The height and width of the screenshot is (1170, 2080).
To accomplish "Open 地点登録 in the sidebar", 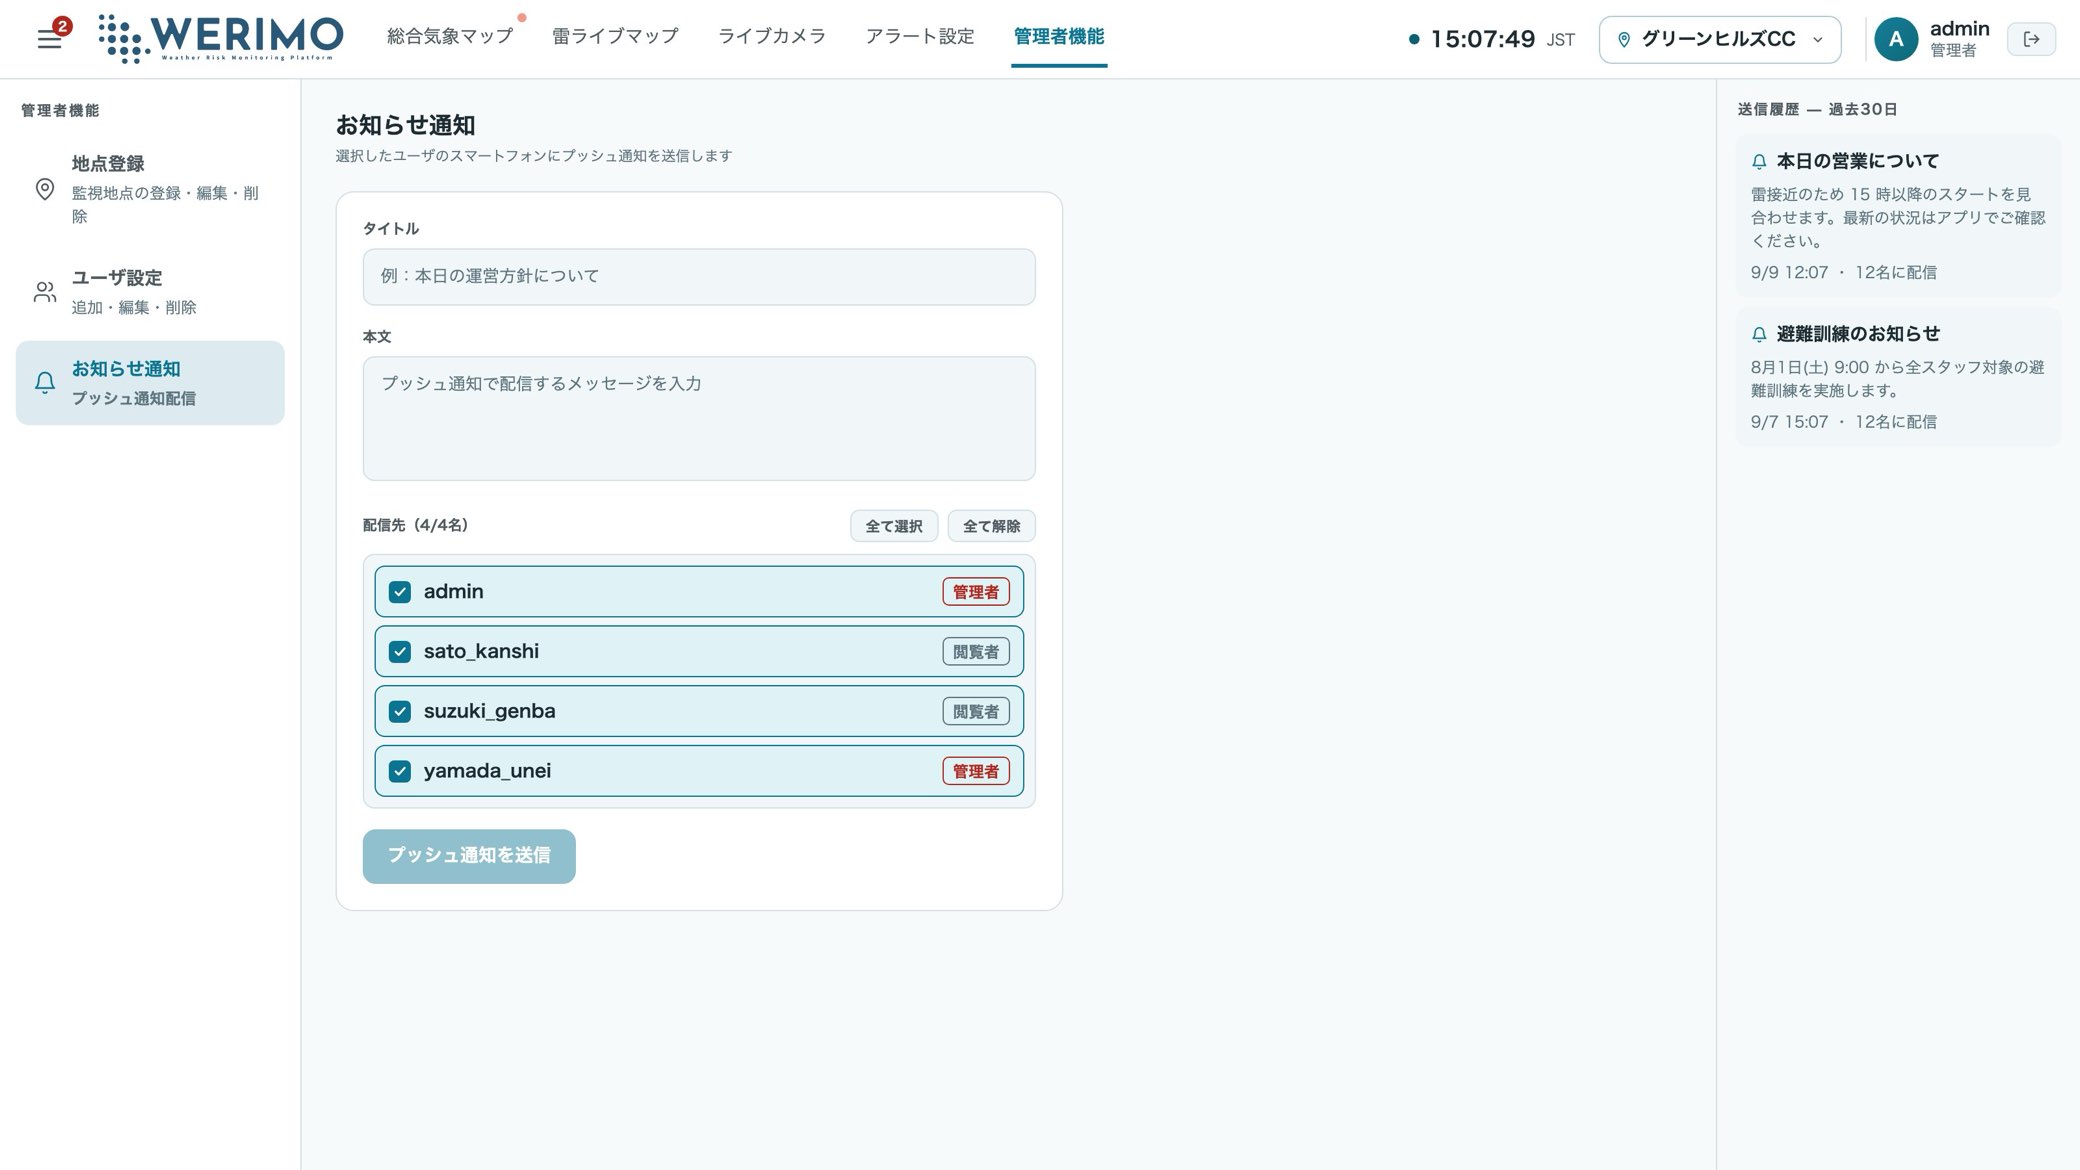I will [x=150, y=189].
